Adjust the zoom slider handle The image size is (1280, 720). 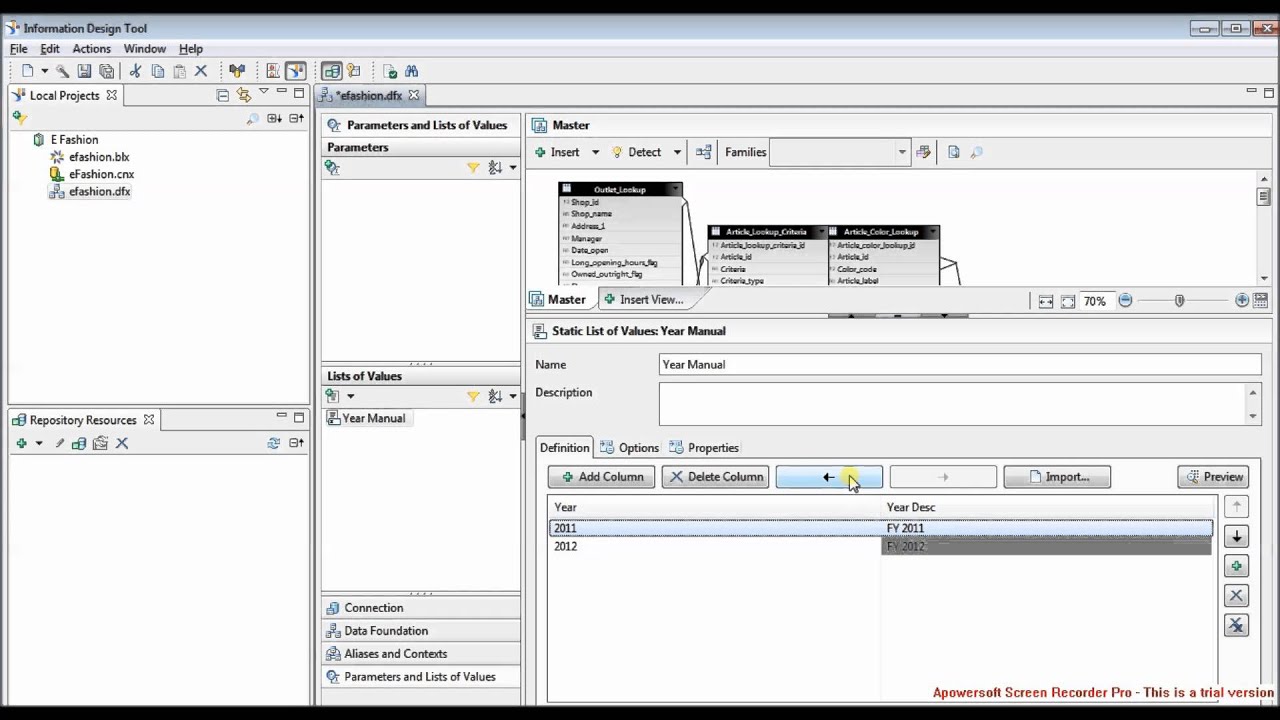click(x=1180, y=300)
